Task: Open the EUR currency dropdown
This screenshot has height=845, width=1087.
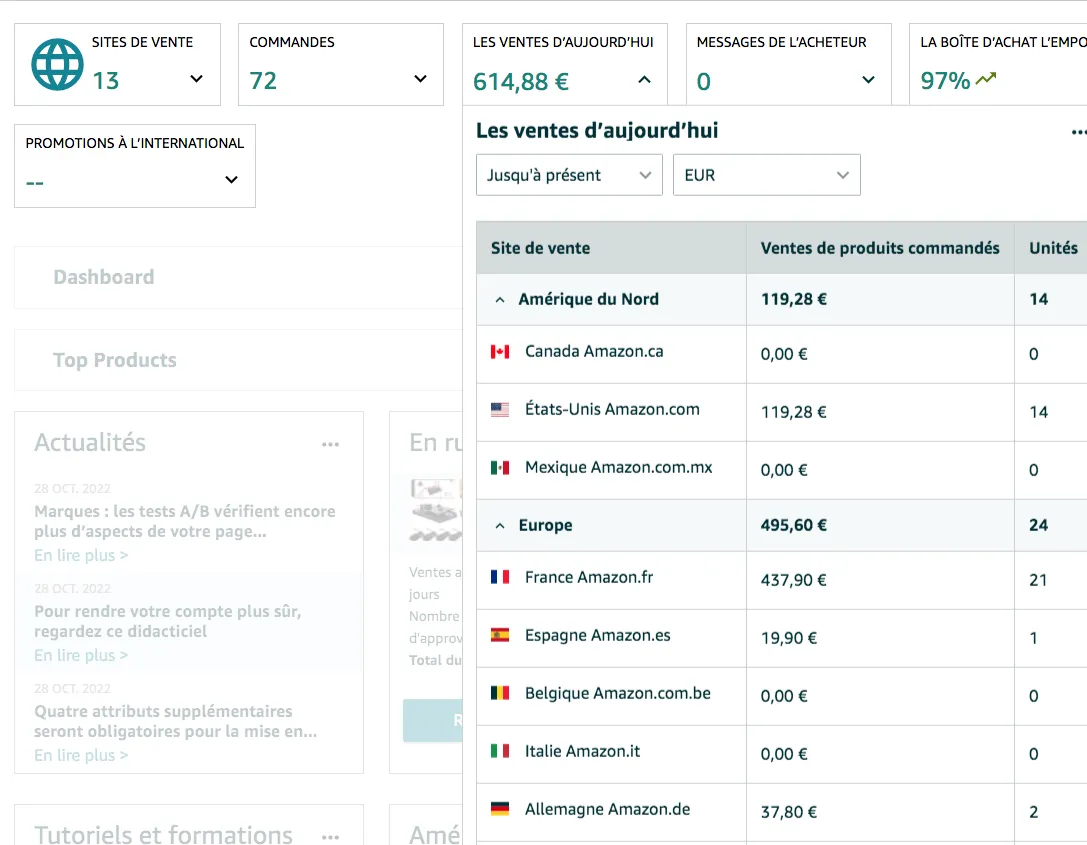Action: 767,175
